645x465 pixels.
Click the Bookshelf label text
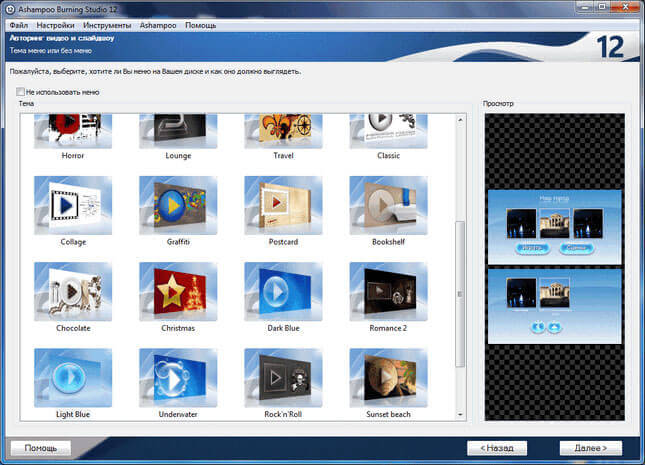click(388, 242)
